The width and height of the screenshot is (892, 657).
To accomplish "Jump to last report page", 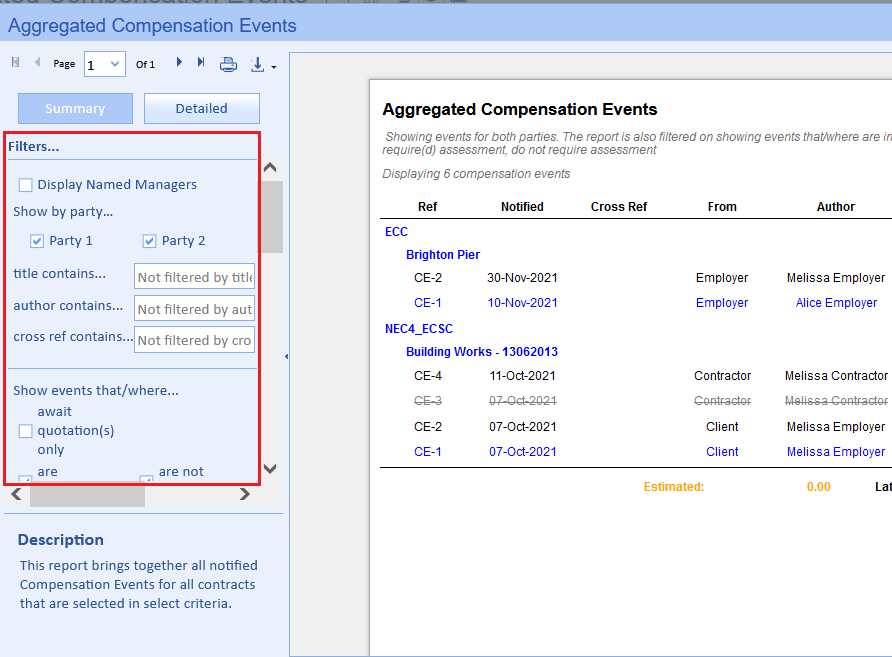I will tap(201, 63).
